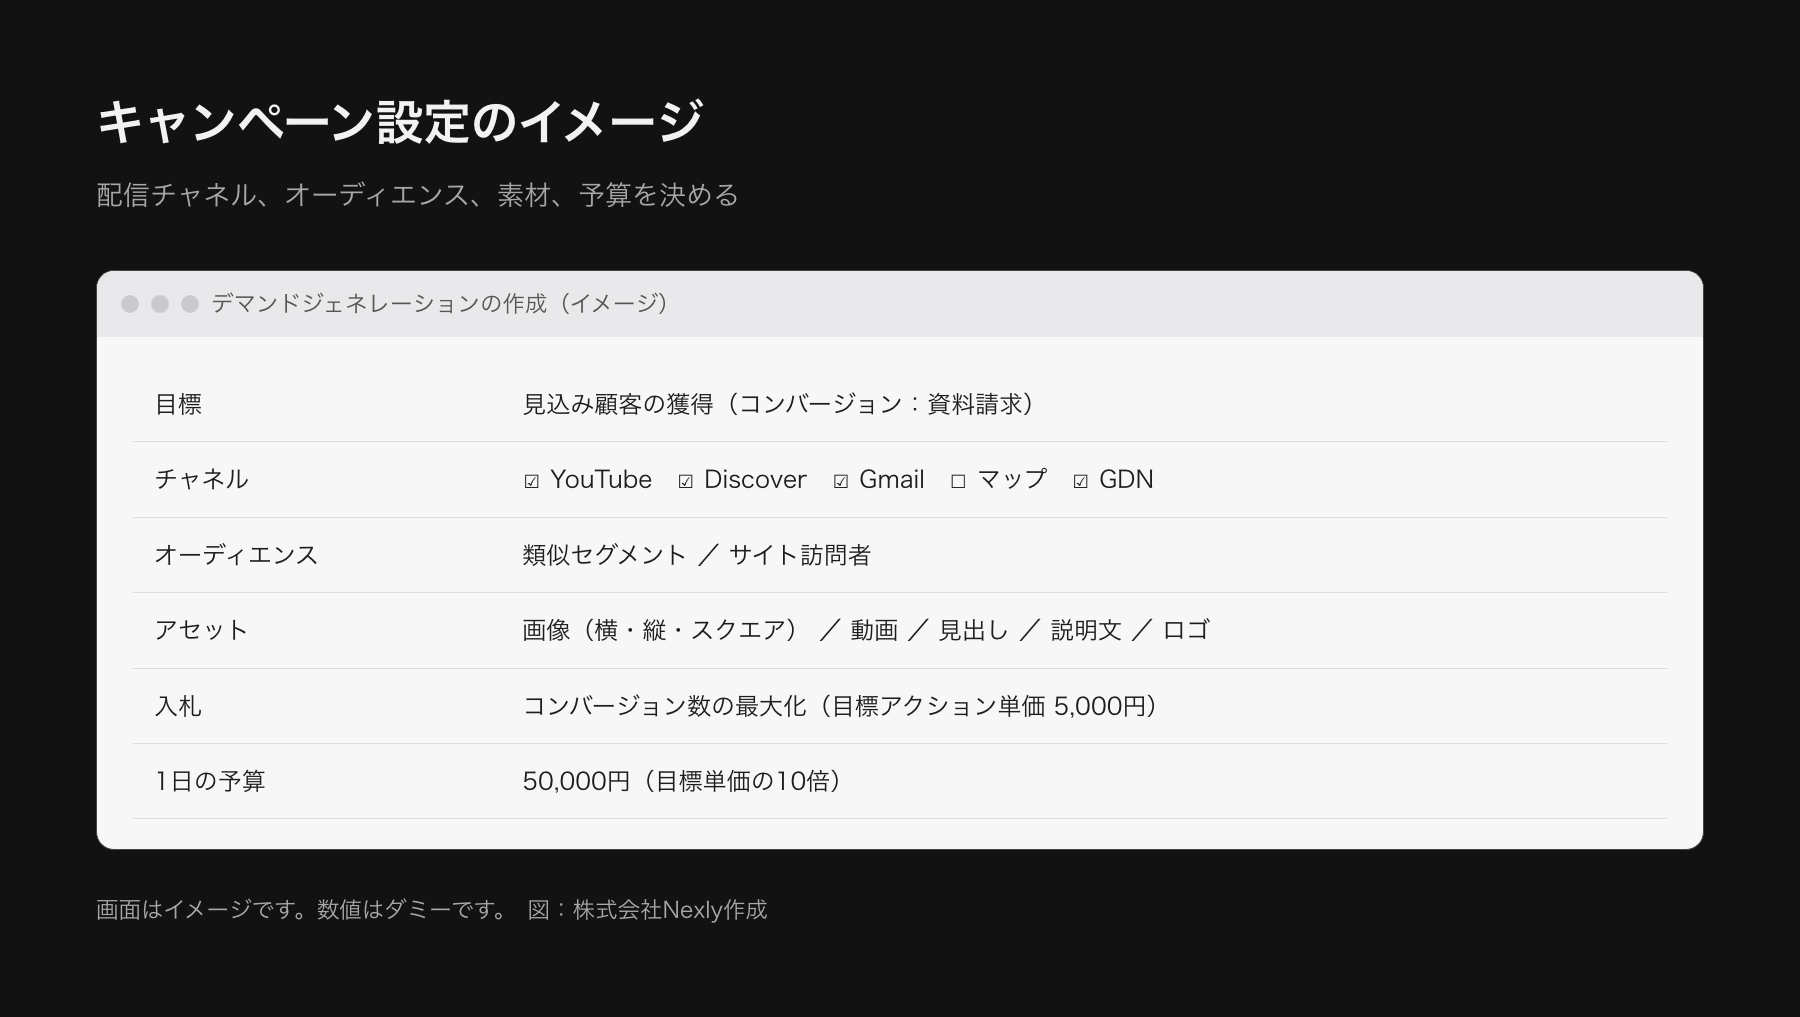Screen dimensions: 1800x1017
Task: Select subtitle 配信チャネル、オーディエンス、素材、予算を決める
Action: point(418,194)
